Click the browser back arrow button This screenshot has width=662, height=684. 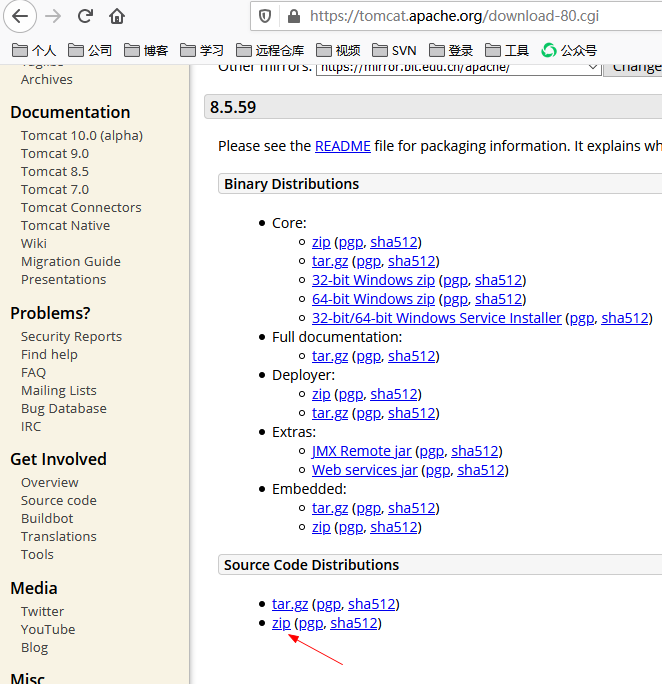point(20,16)
